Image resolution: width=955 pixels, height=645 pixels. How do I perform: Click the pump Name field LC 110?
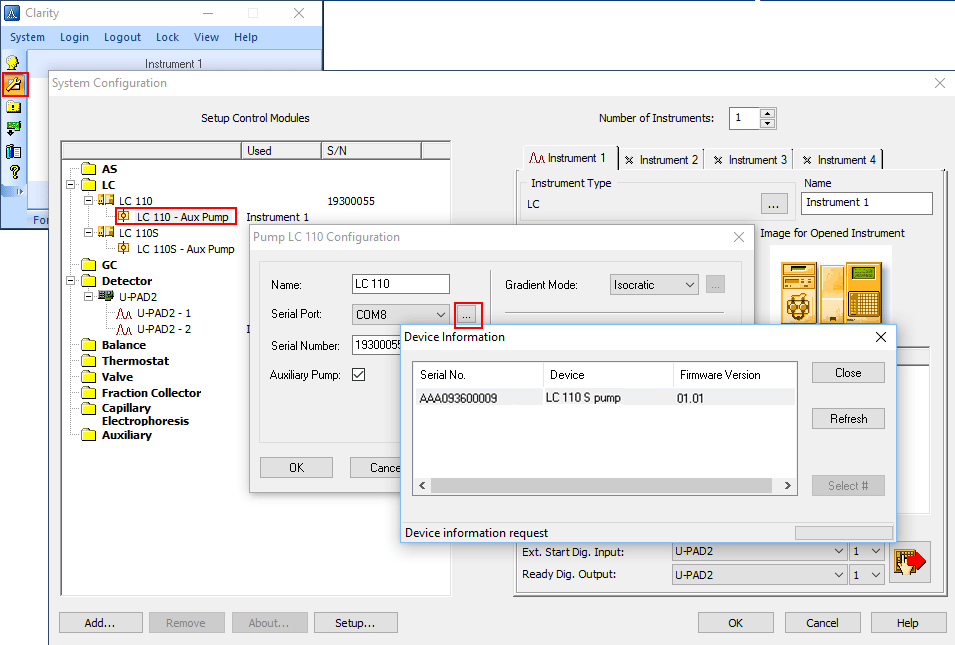point(401,284)
